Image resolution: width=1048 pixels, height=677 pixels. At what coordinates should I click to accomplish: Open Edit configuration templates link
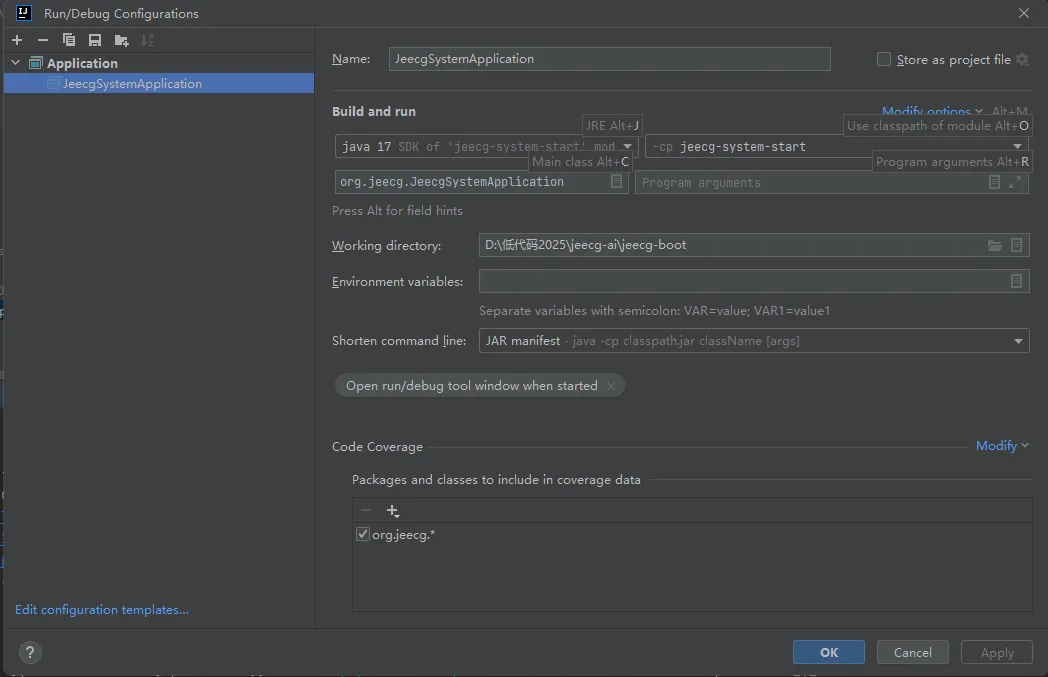(102, 610)
